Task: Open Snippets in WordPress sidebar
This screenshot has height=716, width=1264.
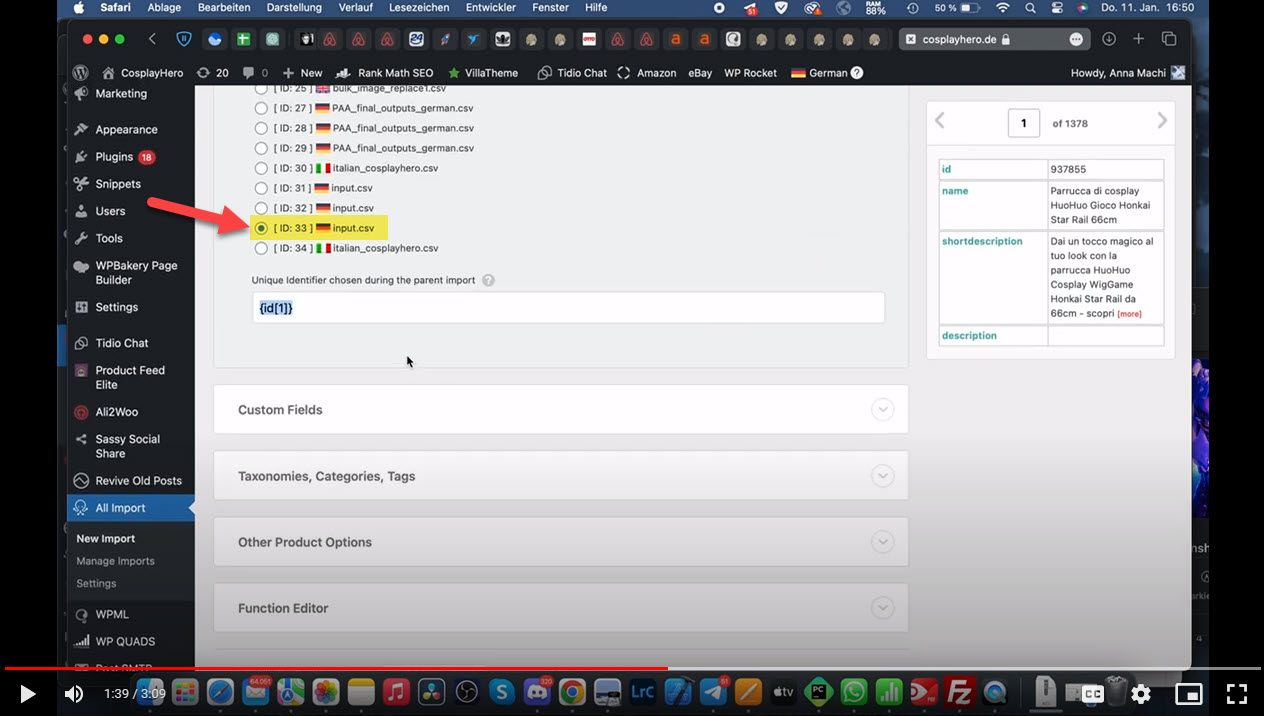Action: (x=118, y=184)
